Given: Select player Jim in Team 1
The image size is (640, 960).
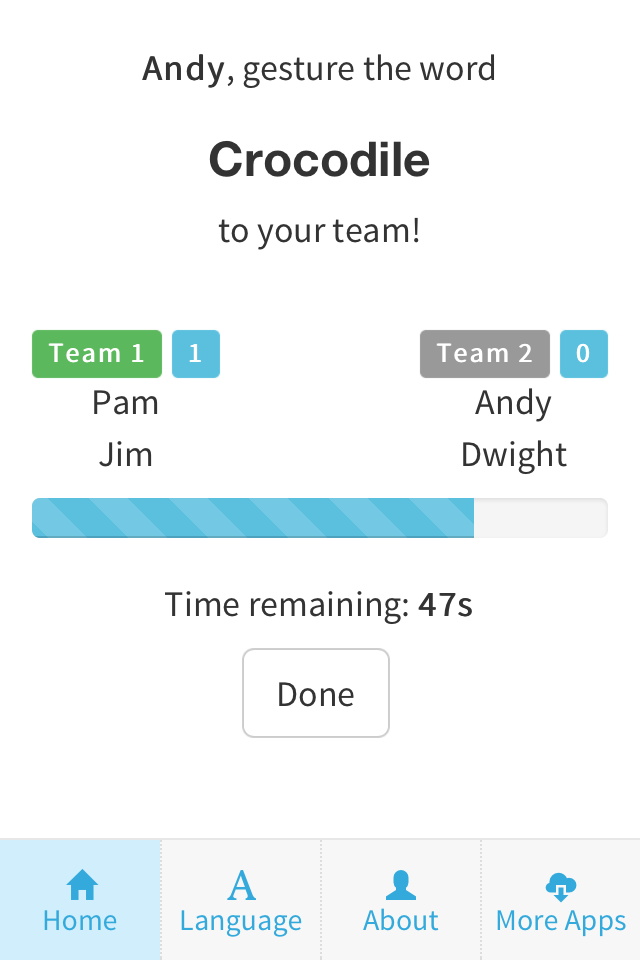Looking at the screenshot, I should tap(126, 455).
